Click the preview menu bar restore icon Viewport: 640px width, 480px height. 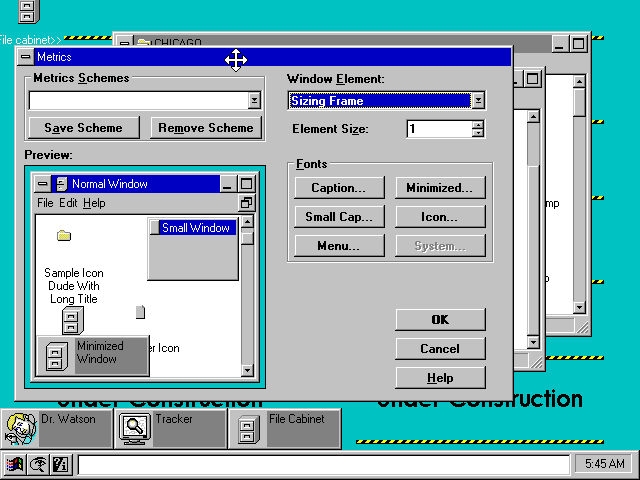pos(247,203)
